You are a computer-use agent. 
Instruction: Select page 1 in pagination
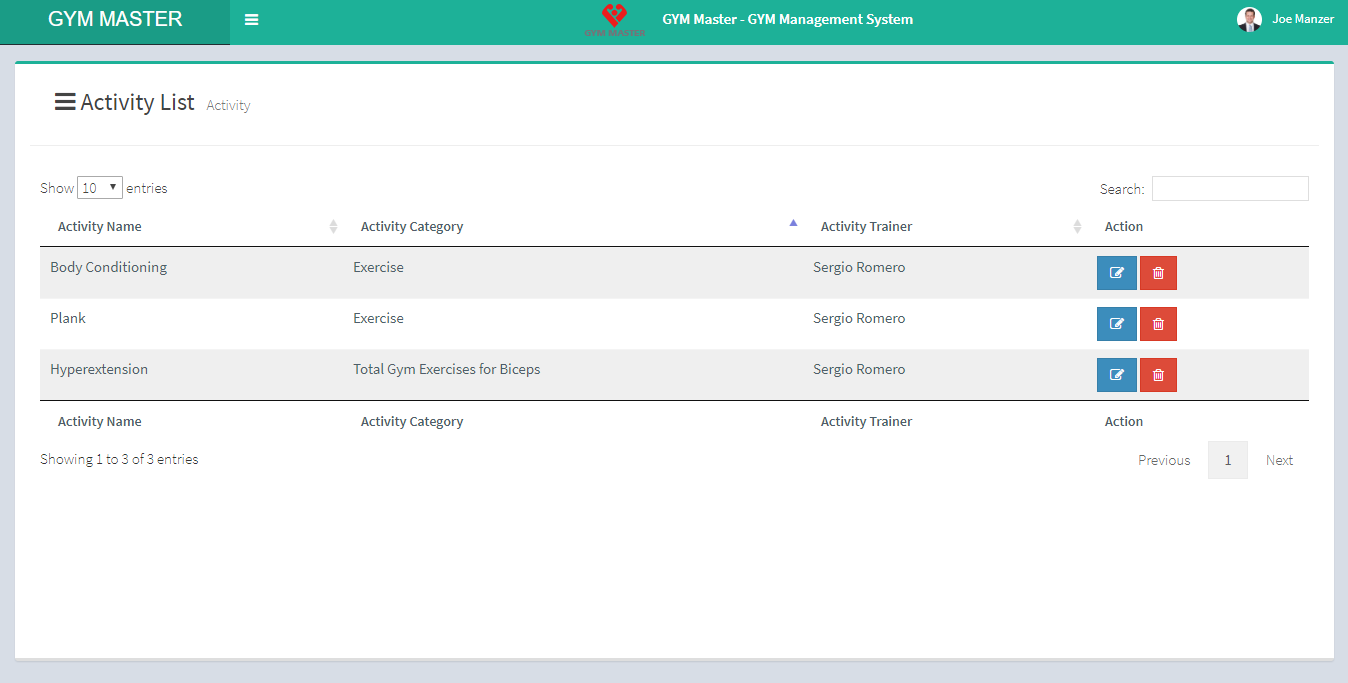[x=1227, y=460]
